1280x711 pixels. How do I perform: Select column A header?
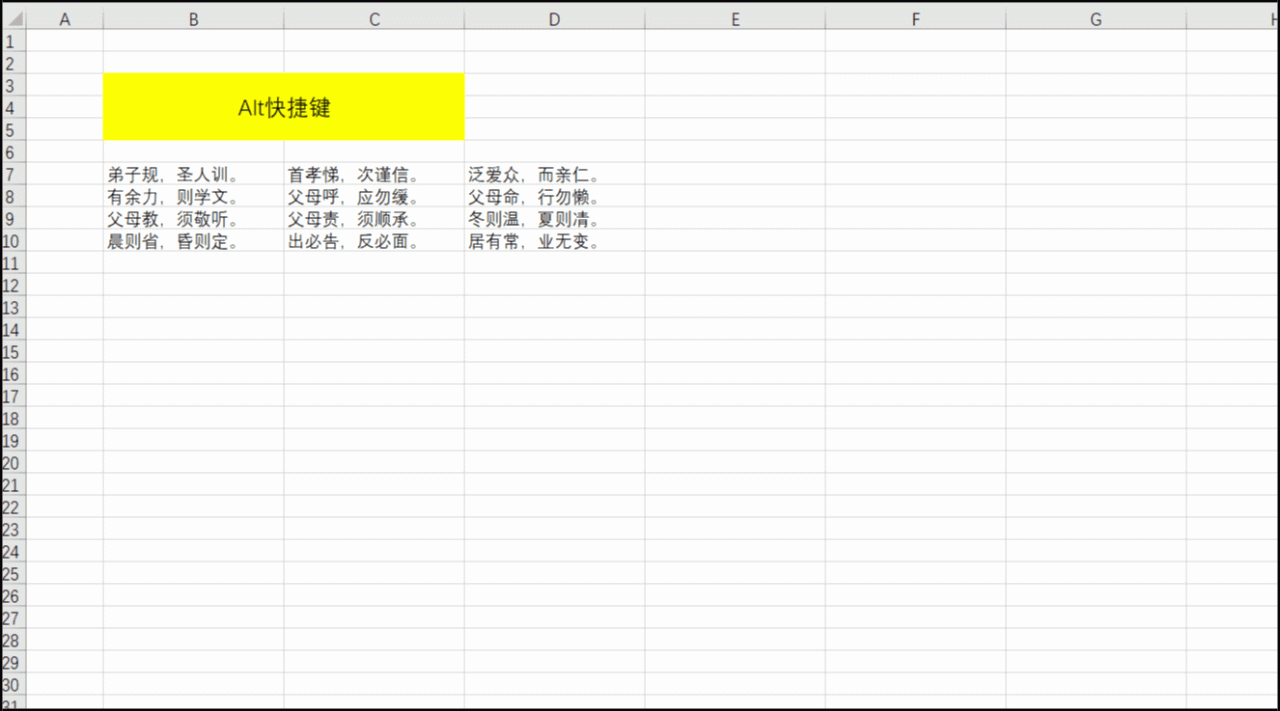click(x=65, y=20)
